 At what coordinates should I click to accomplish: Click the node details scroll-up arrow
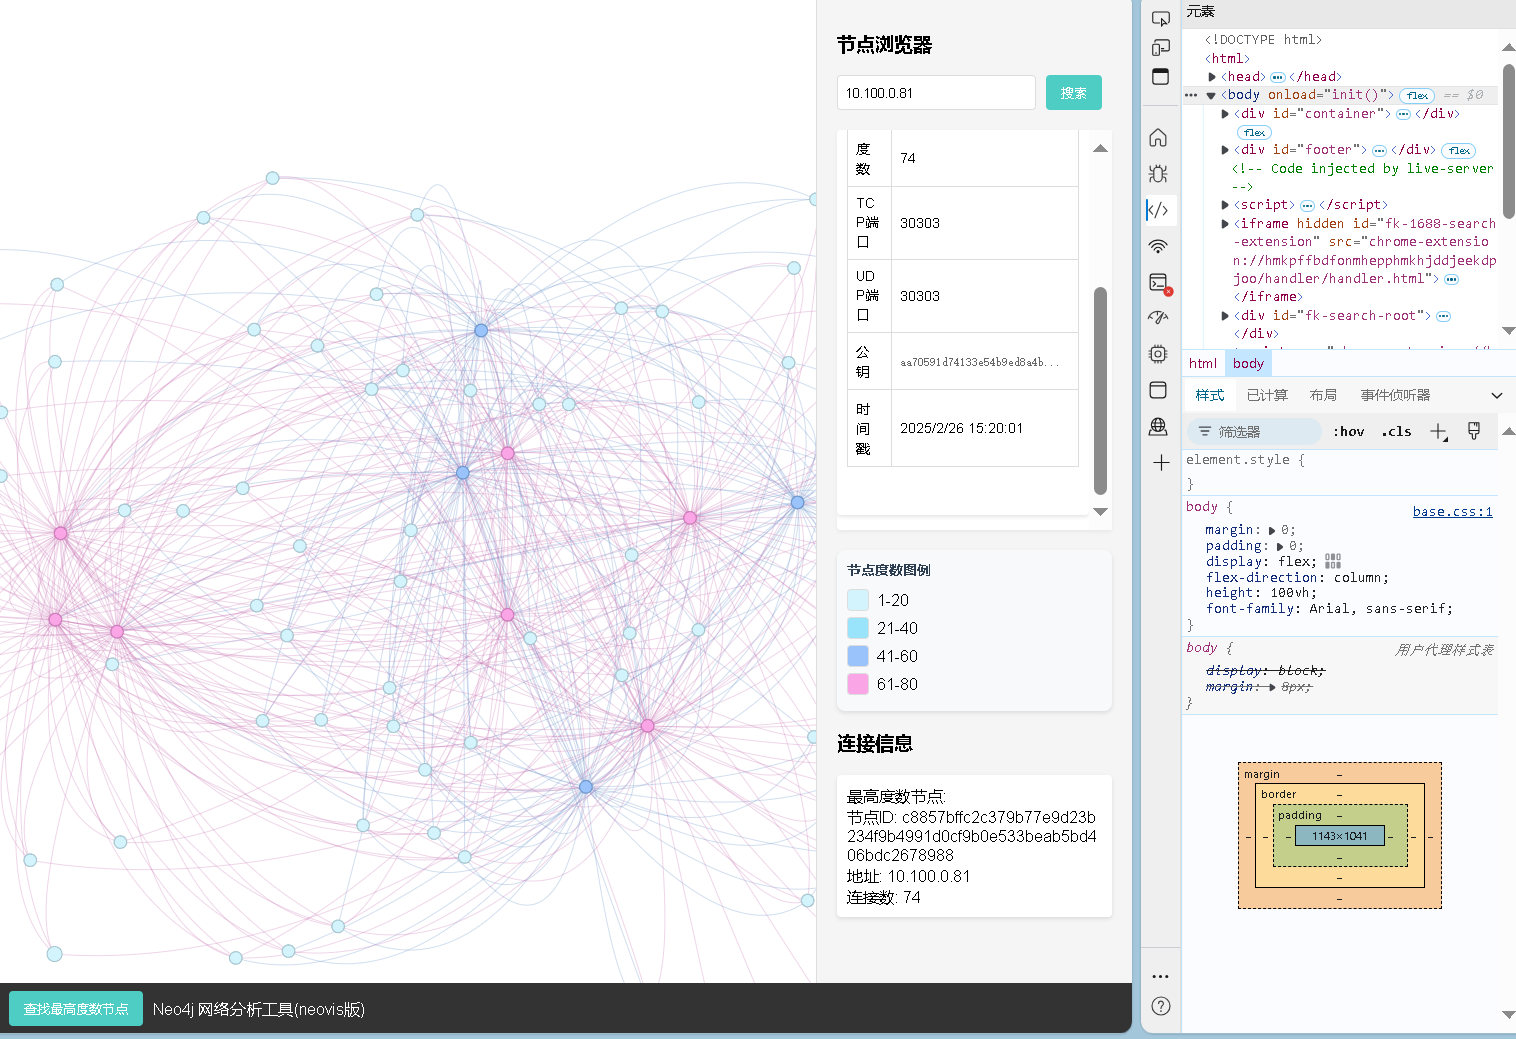[1100, 148]
